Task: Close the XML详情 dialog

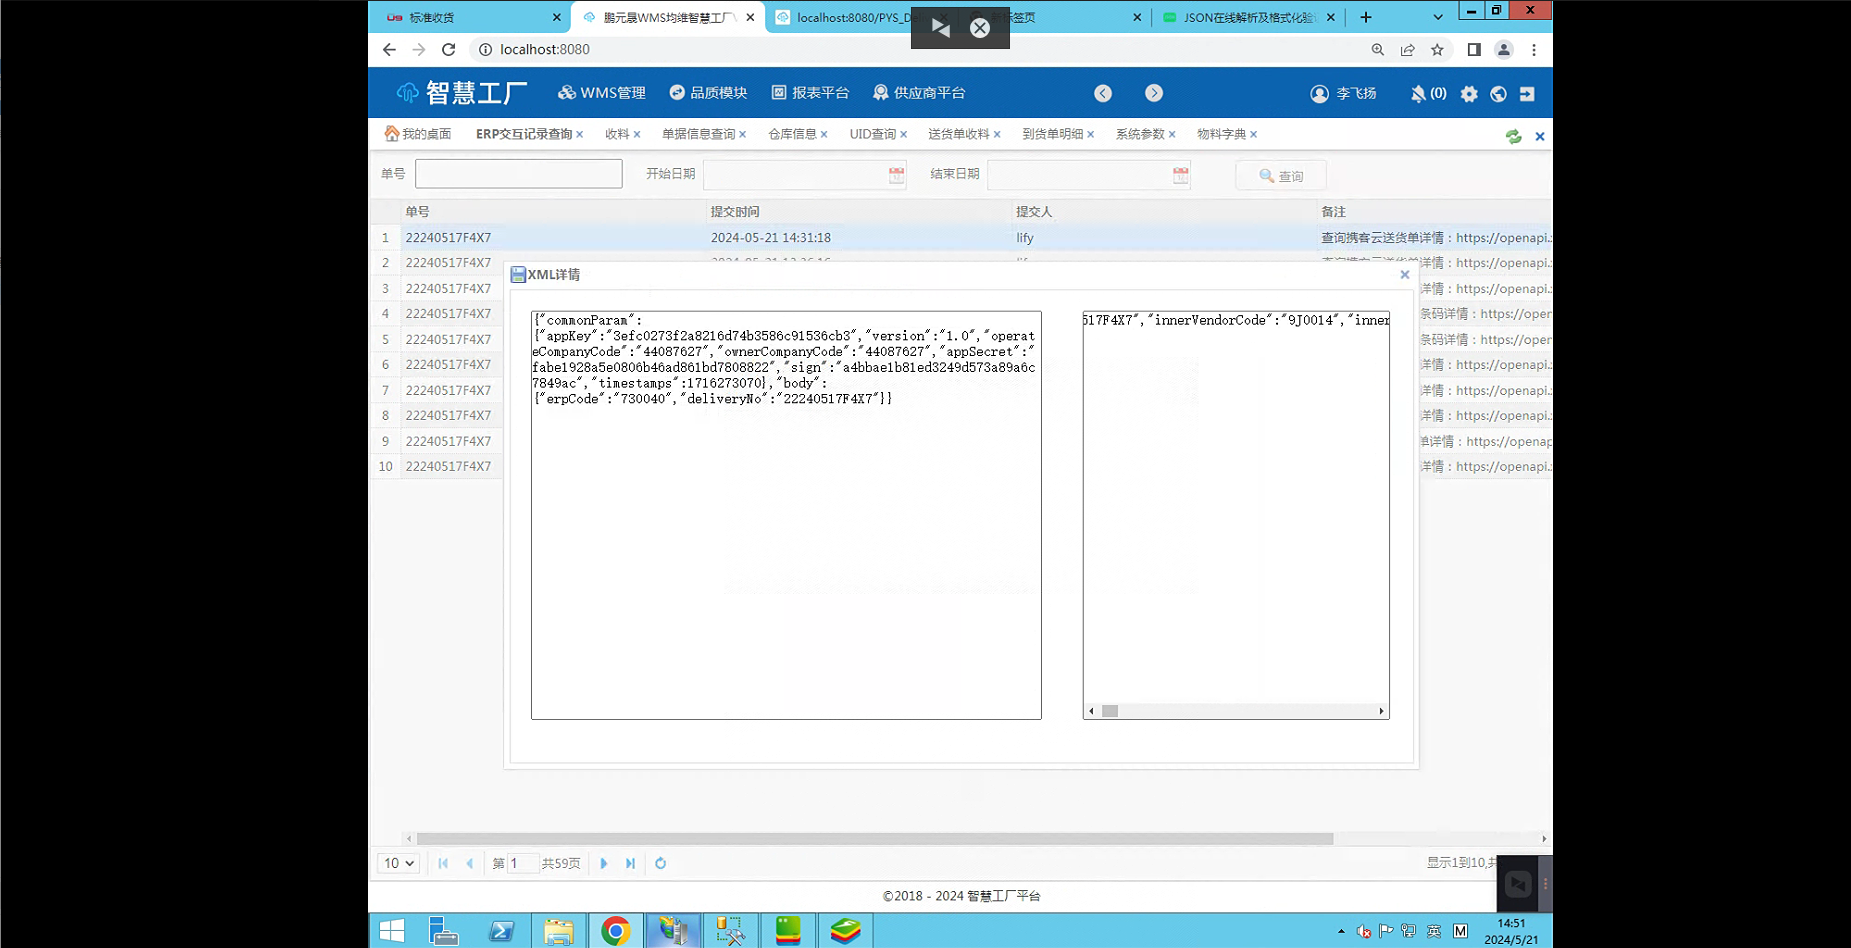Action: pos(1404,274)
